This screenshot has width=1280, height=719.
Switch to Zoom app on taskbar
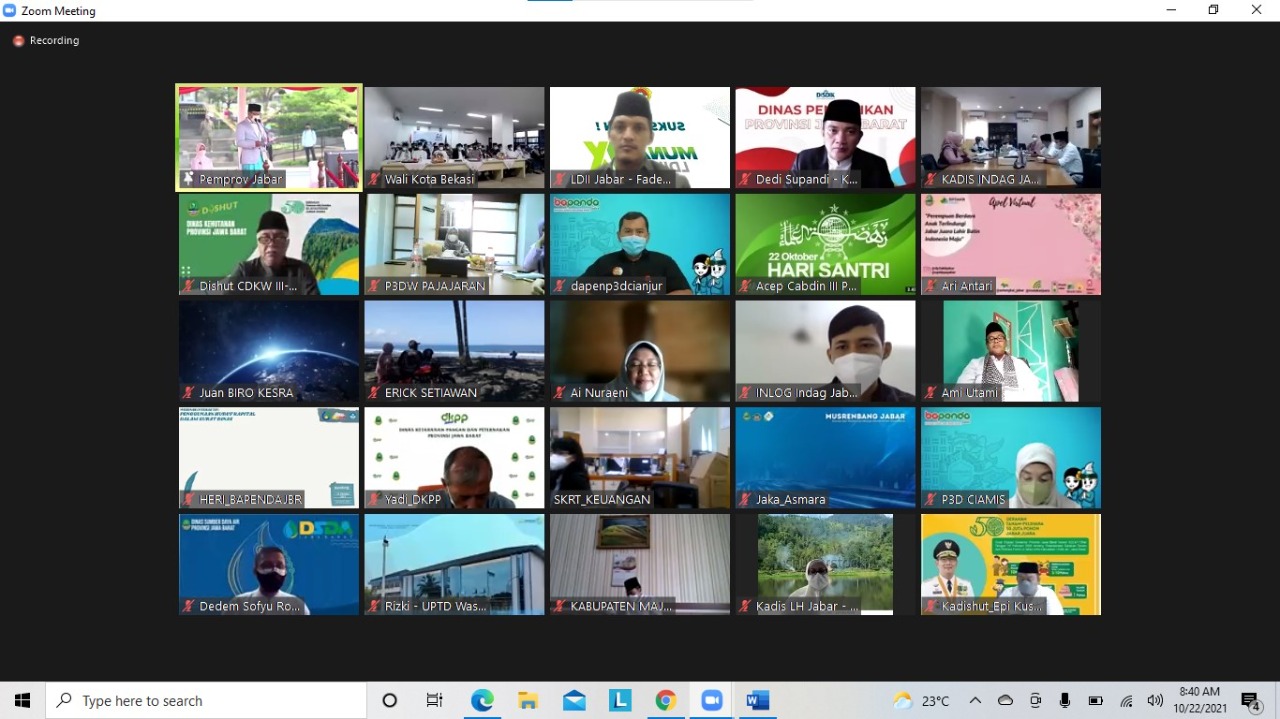tap(712, 700)
